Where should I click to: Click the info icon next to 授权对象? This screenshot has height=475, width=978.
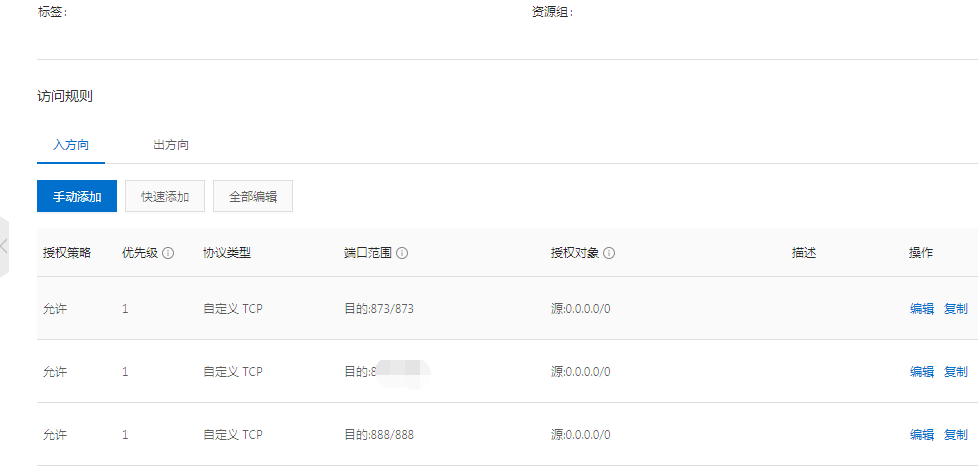point(609,253)
